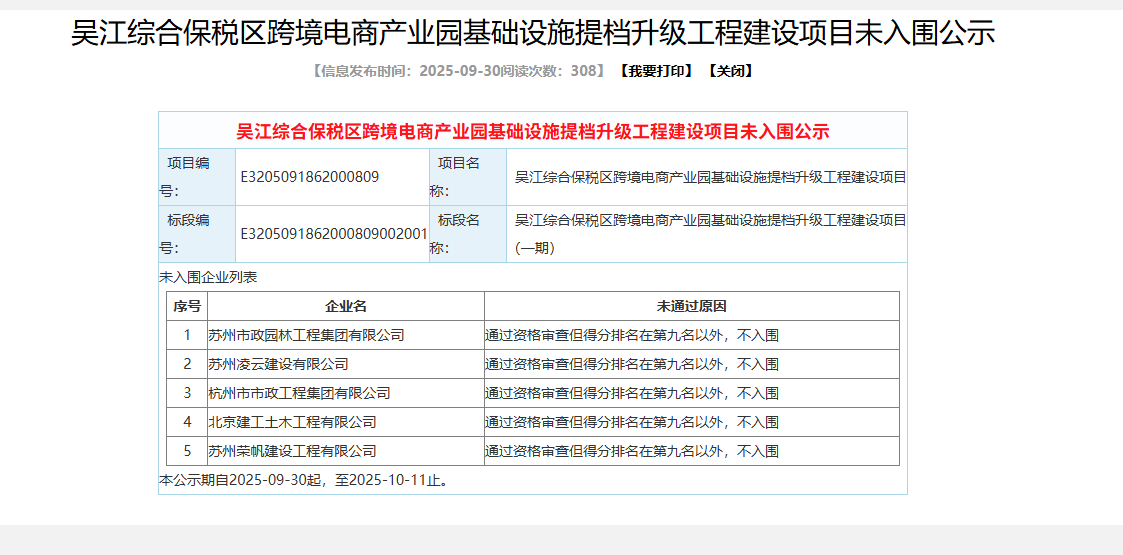Image resolution: width=1123 pixels, height=555 pixels.
Task: Select company 苏州市政园林工程集团有限公司
Action: 306,335
